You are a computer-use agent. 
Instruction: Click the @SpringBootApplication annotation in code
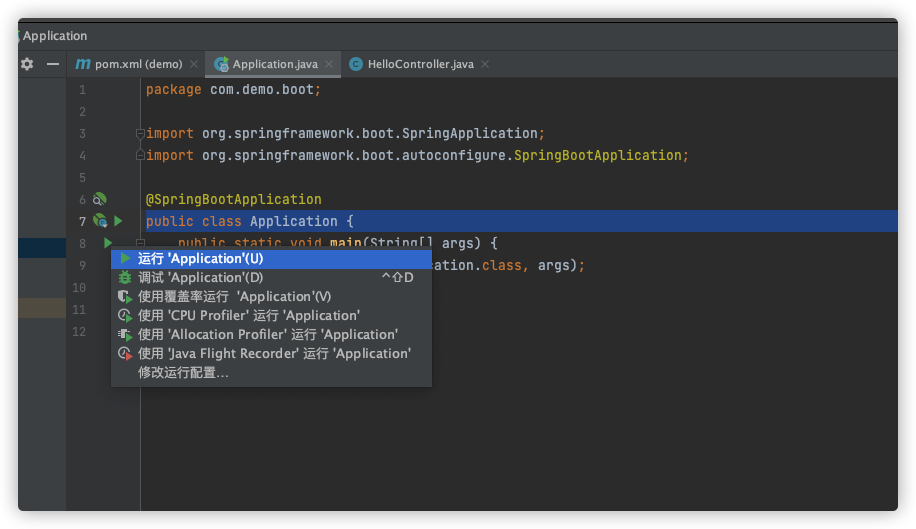[x=233, y=199]
